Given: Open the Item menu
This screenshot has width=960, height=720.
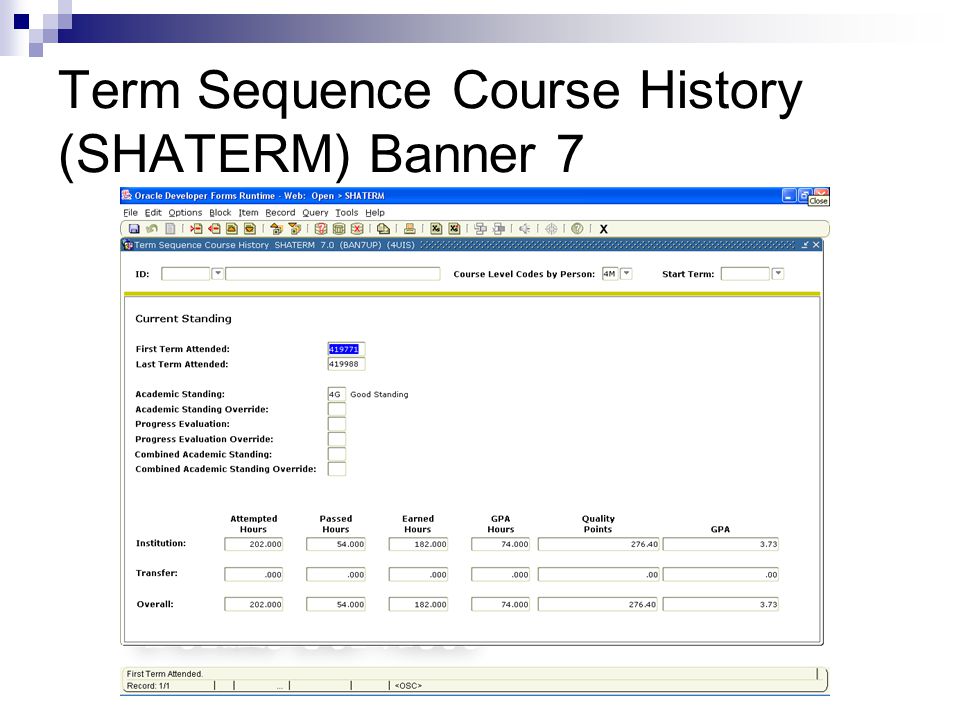Looking at the screenshot, I should point(249,212).
